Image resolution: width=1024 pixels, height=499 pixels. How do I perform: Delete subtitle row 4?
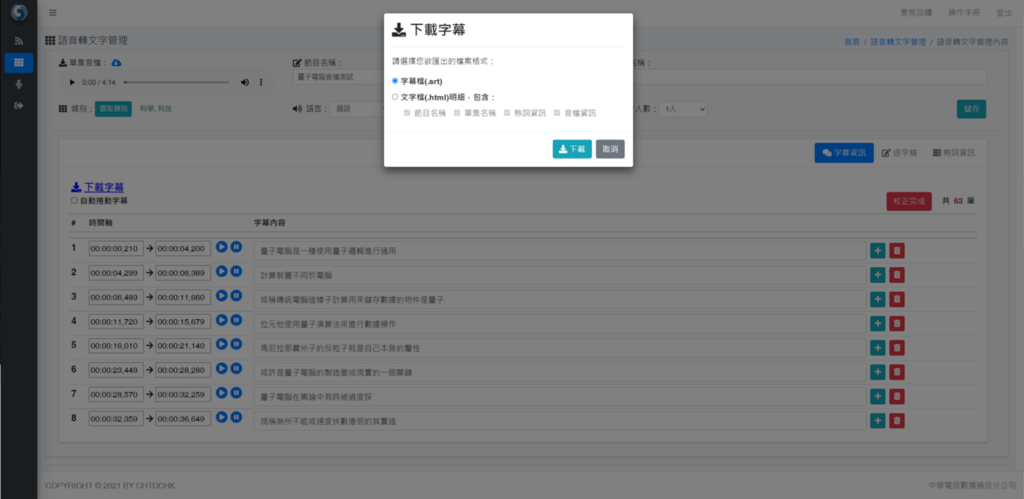click(897, 323)
